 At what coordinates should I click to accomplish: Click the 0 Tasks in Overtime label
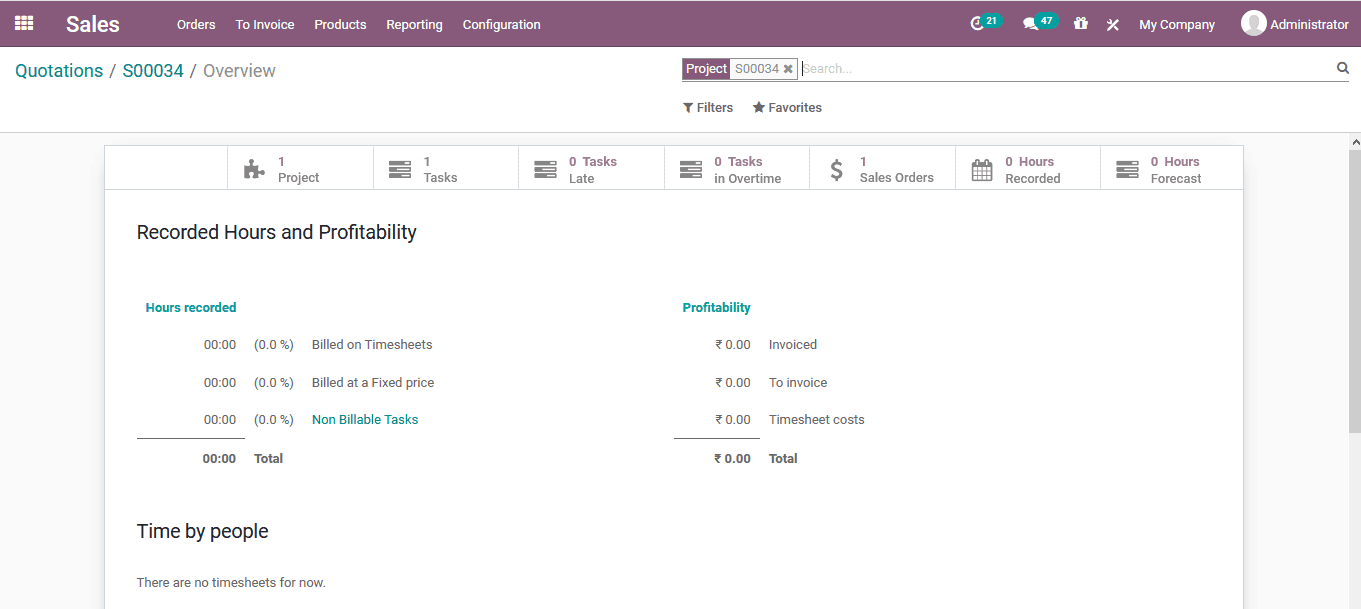[x=748, y=169]
